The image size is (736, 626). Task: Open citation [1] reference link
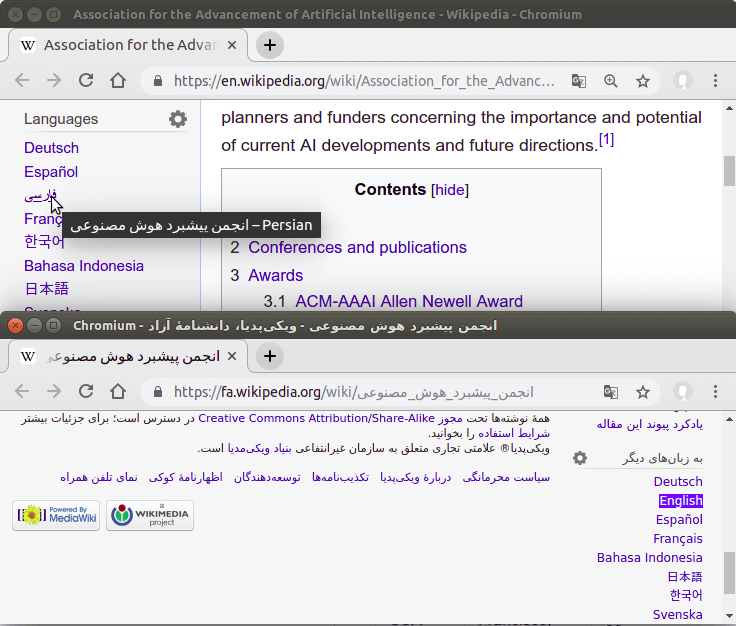pyautogui.click(x=606, y=139)
